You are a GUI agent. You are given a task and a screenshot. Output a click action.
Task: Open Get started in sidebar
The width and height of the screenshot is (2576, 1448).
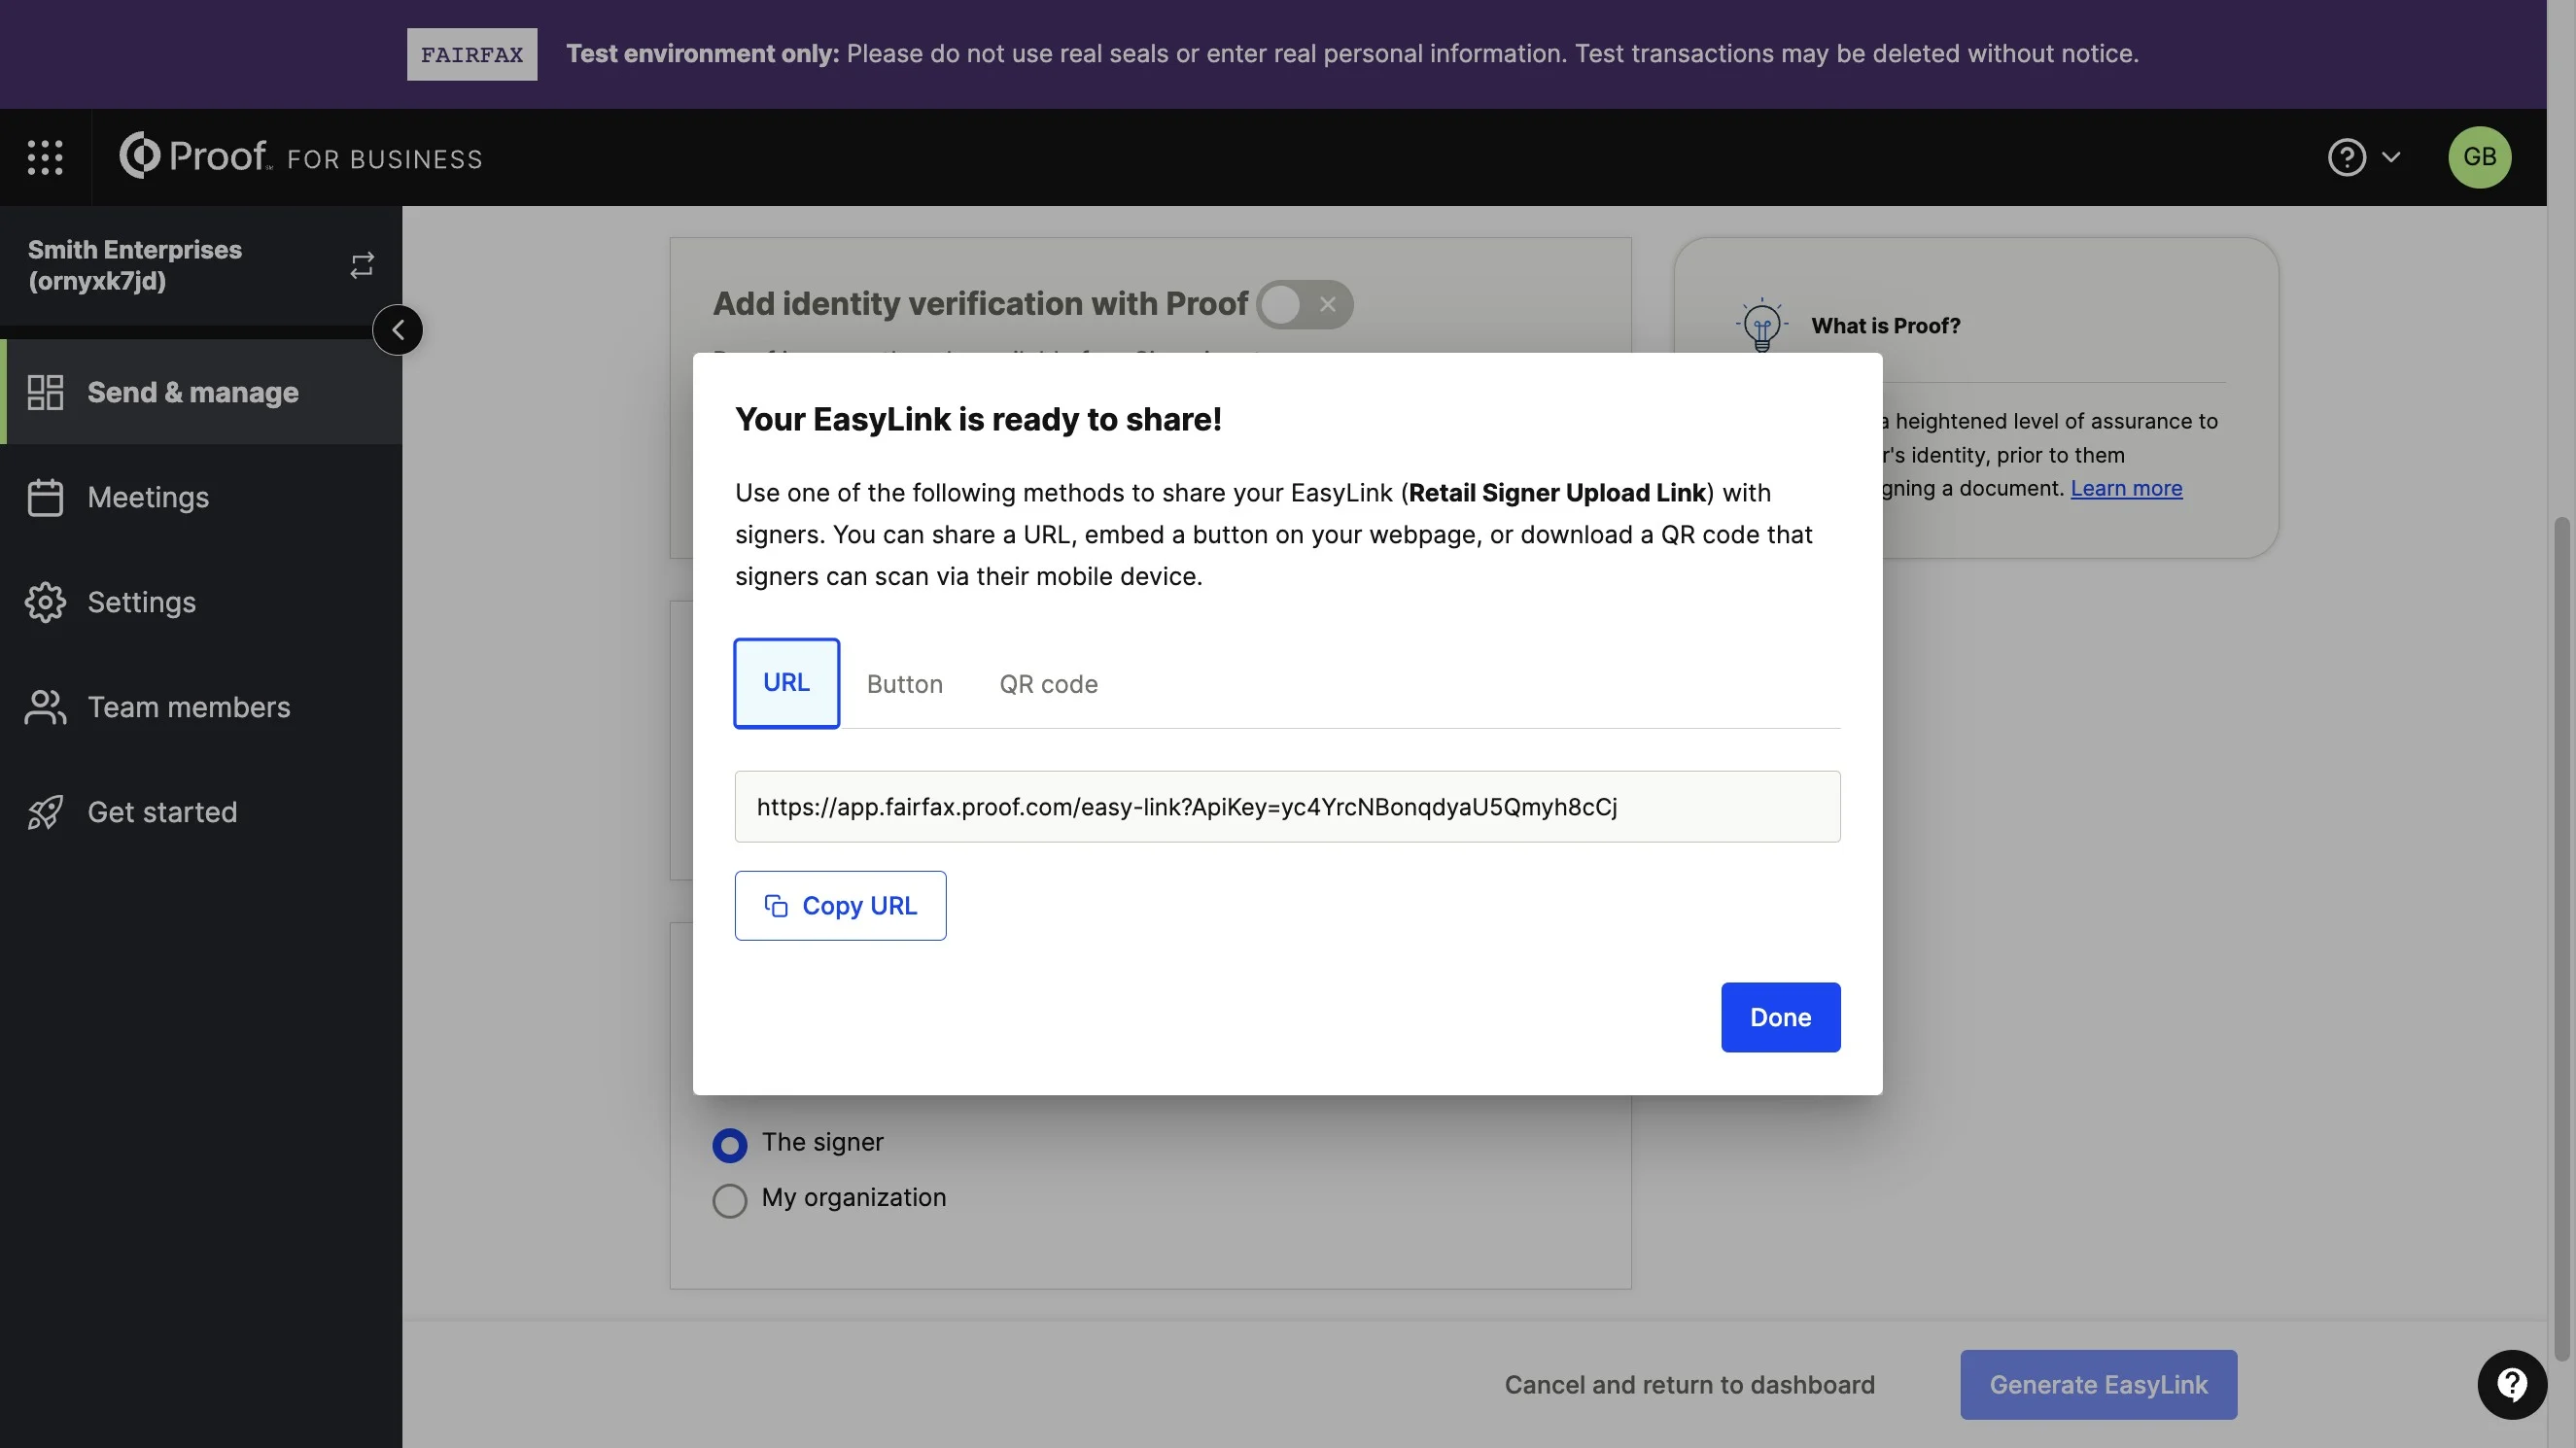[x=201, y=812]
